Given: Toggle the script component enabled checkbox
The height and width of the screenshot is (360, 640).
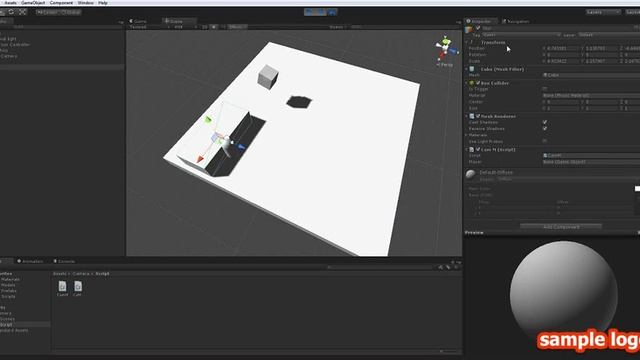Looking at the screenshot, I should click(478, 149).
